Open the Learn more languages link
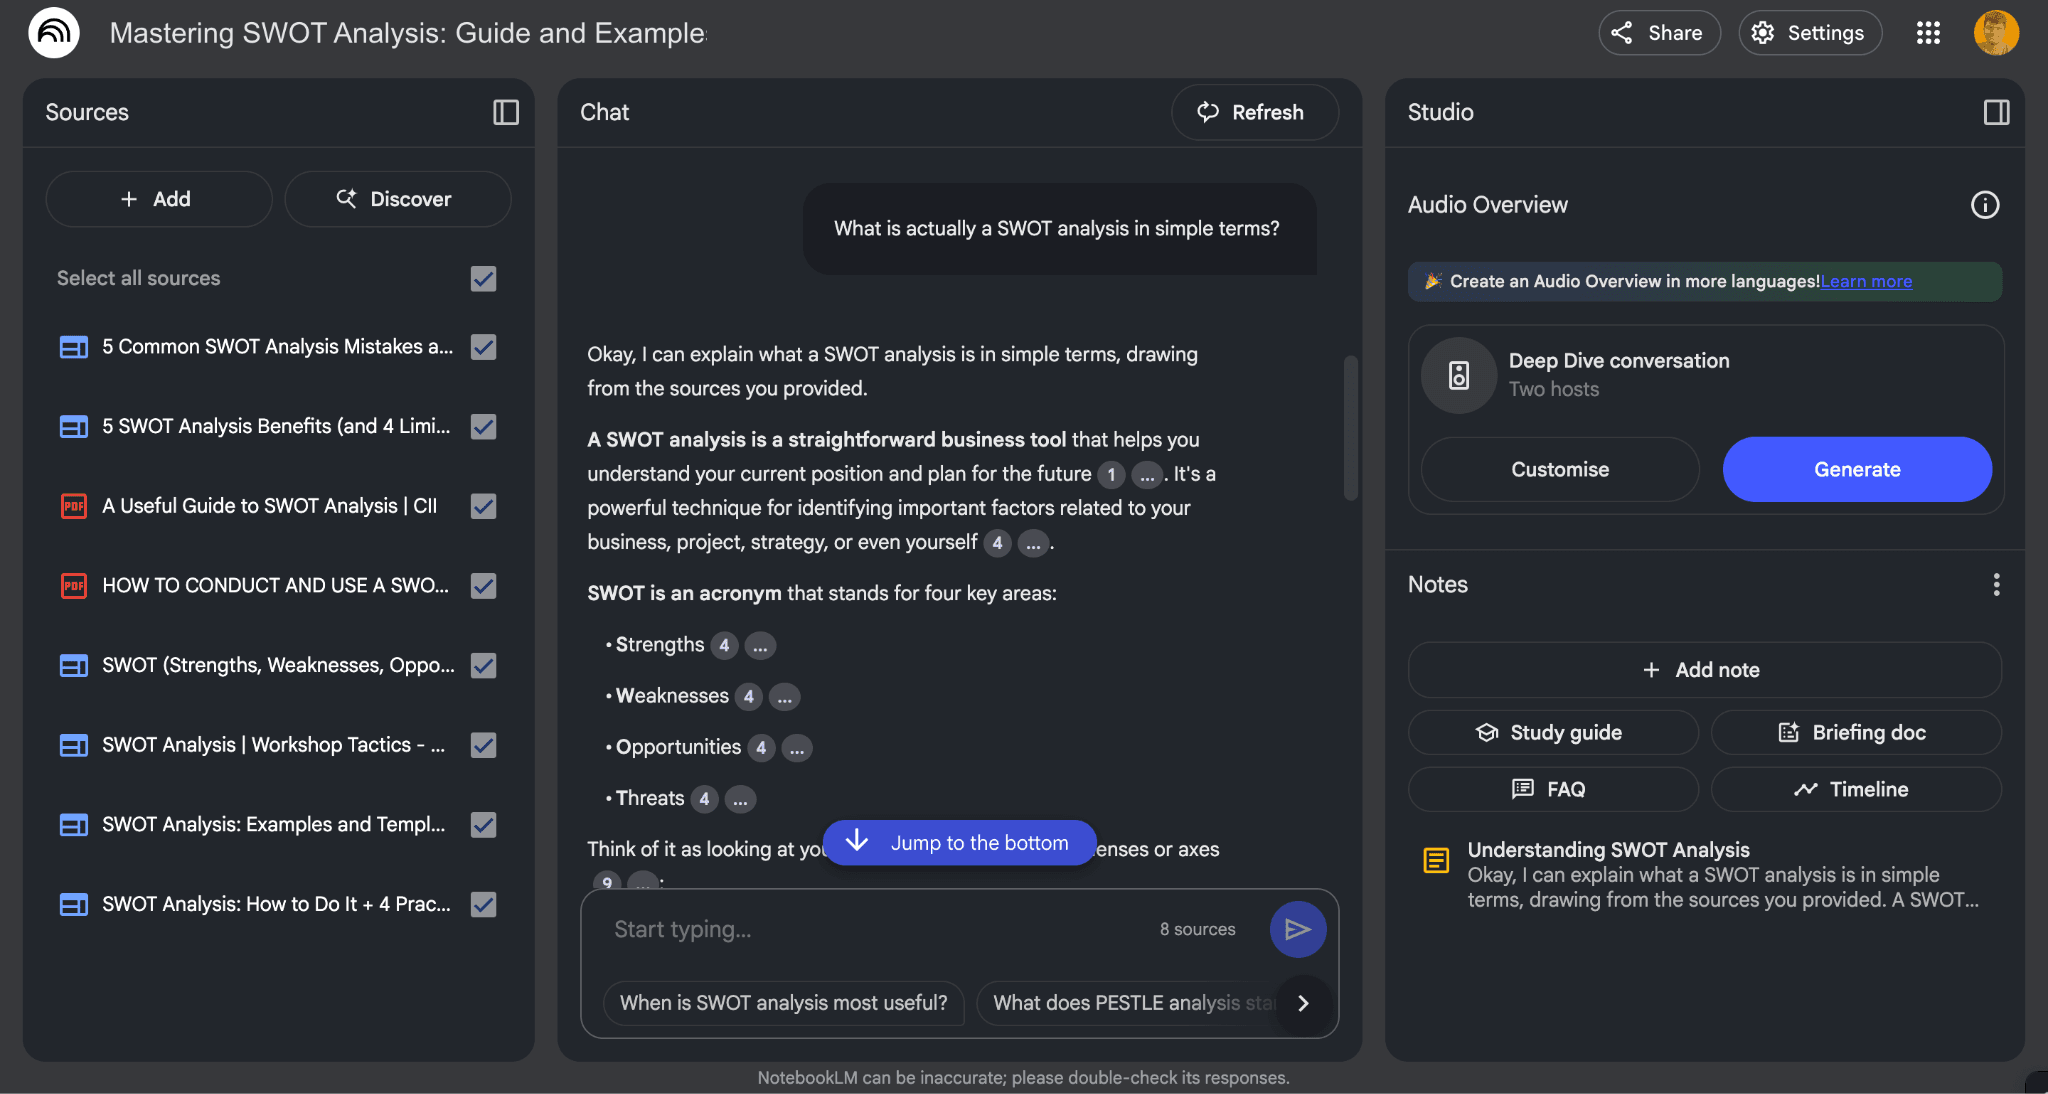Viewport: 2048px width, 1094px height. coord(1865,281)
